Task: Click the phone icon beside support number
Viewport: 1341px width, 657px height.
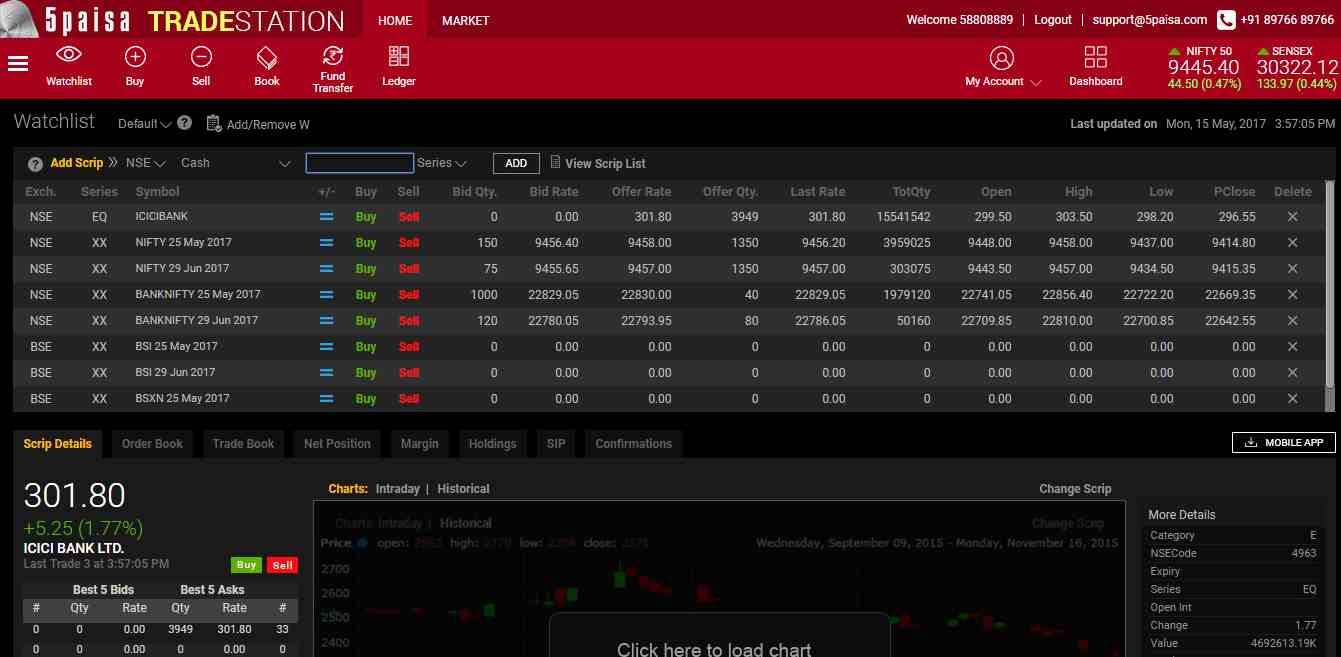Action: (1224, 19)
